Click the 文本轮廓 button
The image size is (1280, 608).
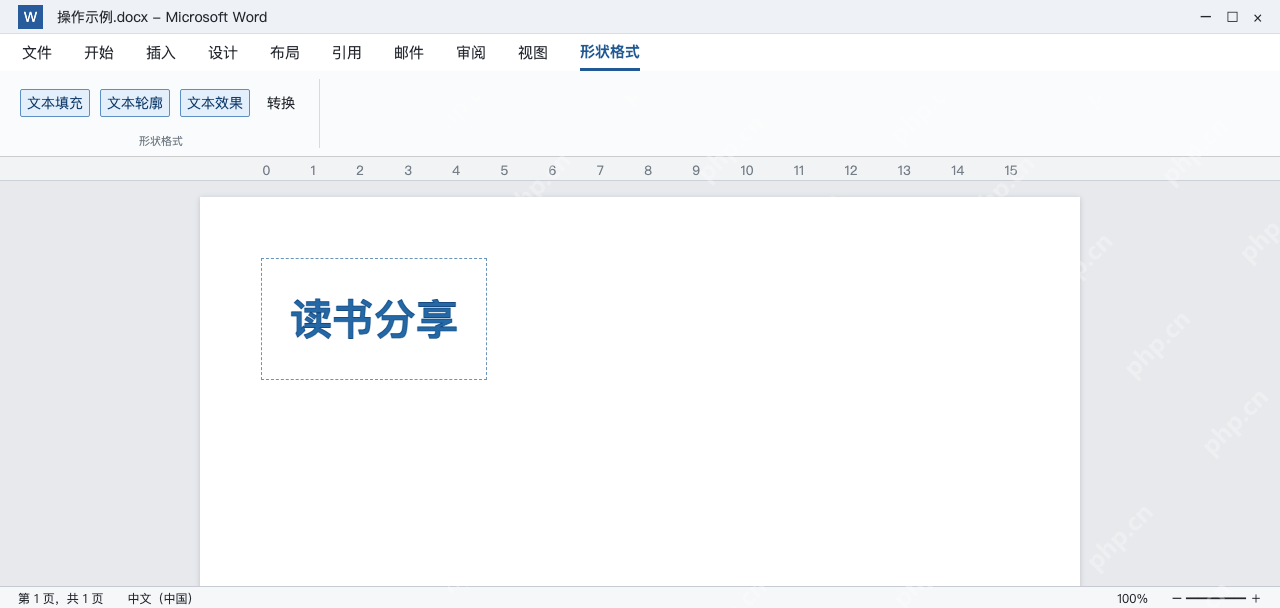pyautogui.click(x=135, y=103)
